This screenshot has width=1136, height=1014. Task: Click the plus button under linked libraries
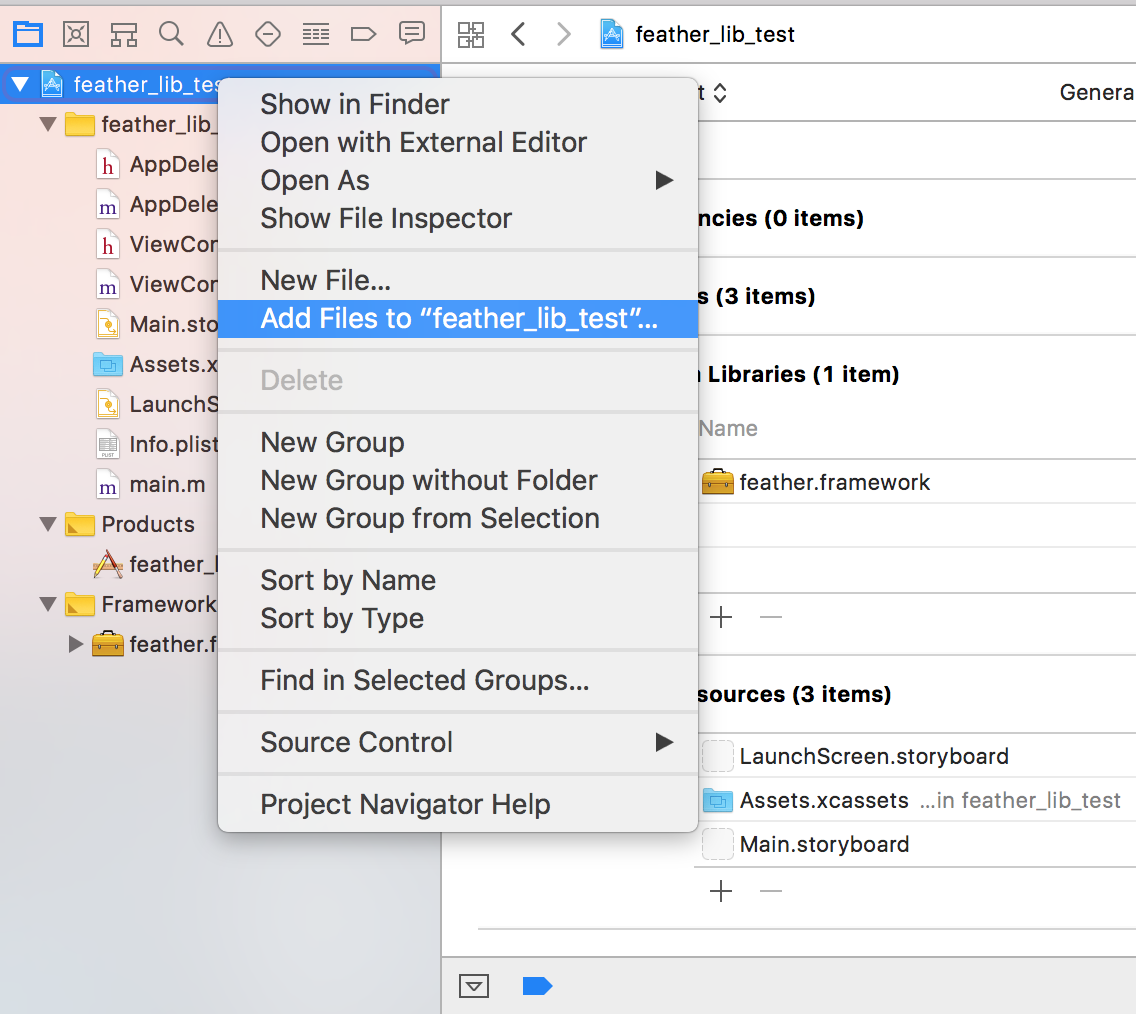(x=720, y=617)
